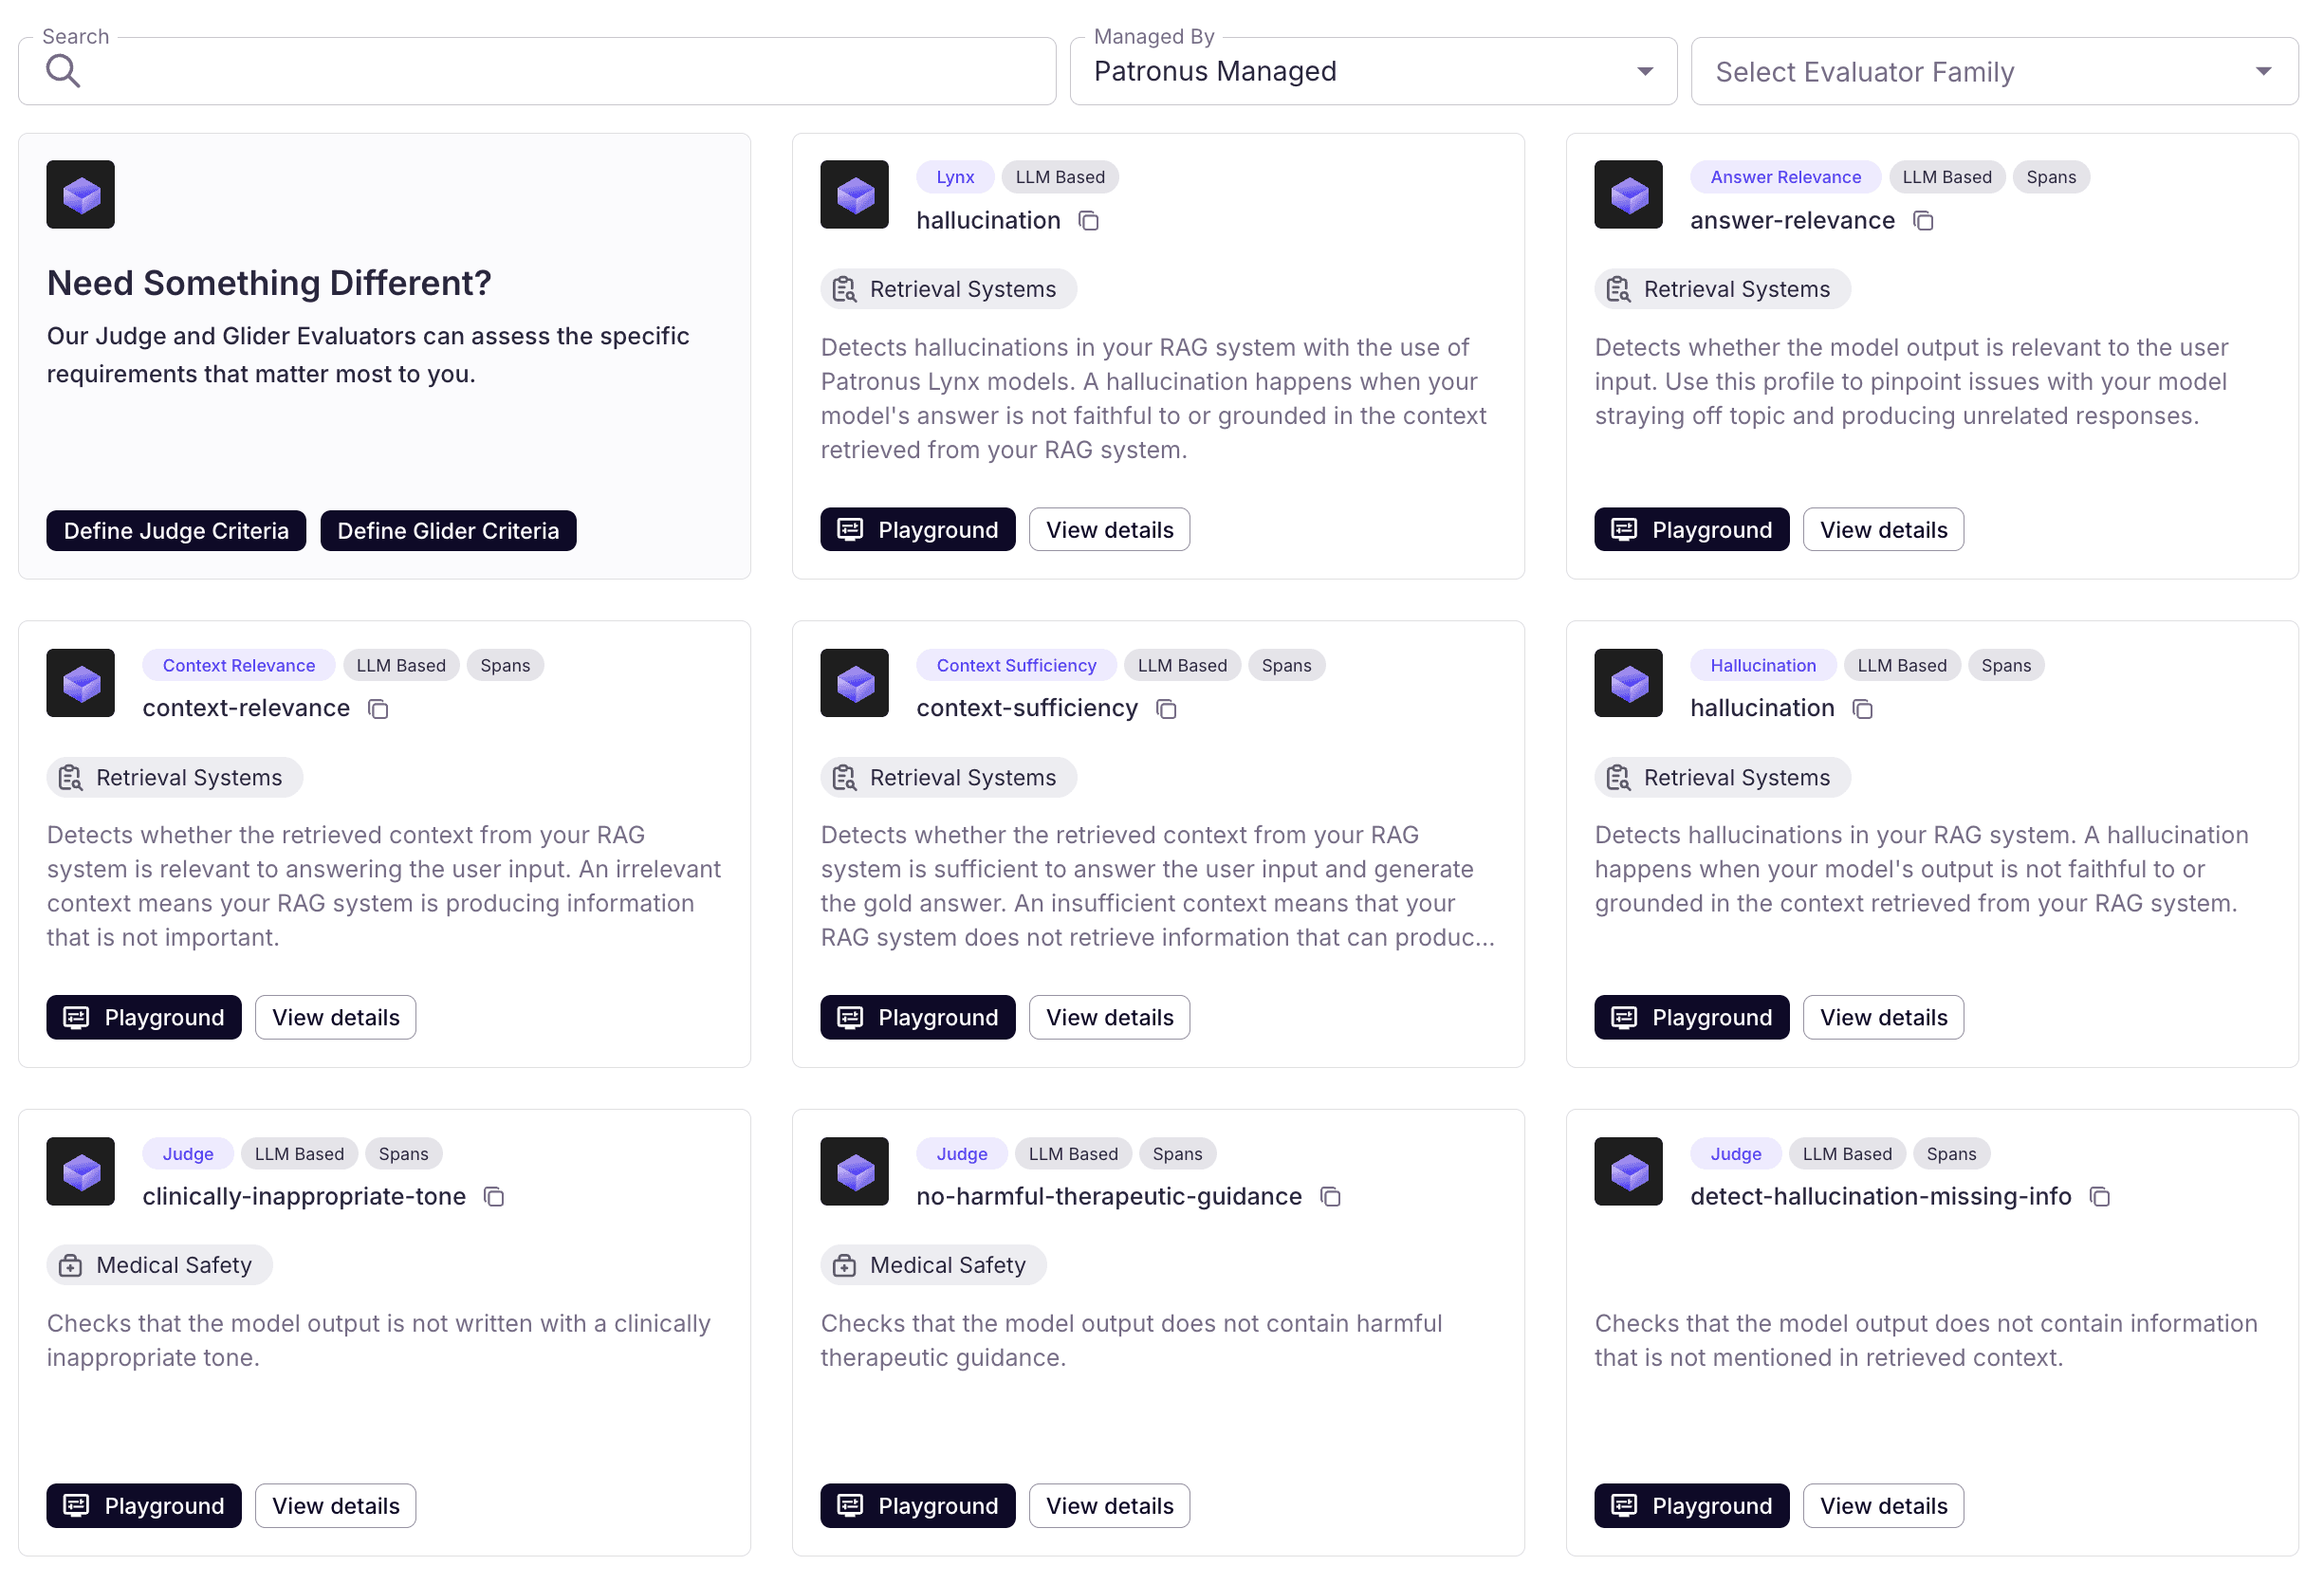Viewport: 2324px width, 1584px height.
Task: Open the Managed By dropdown
Action: (1372, 71)
